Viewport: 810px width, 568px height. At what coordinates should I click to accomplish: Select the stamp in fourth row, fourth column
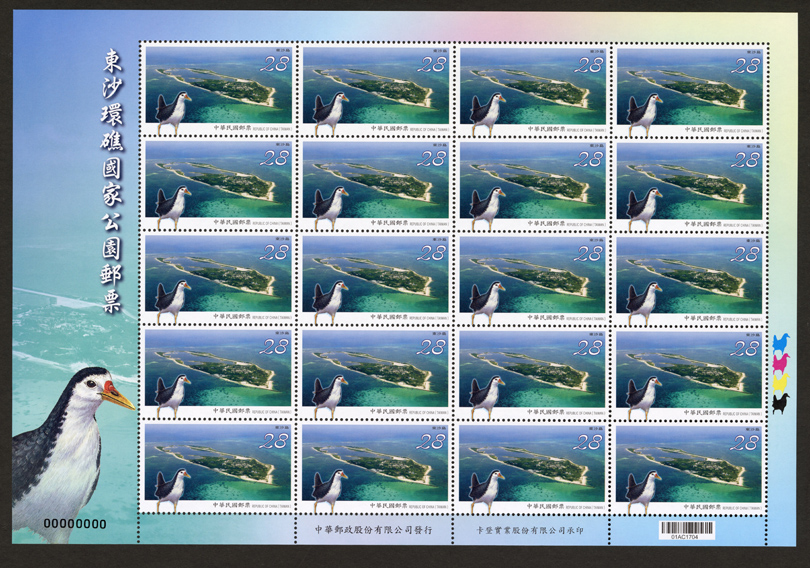pos(690,374)
